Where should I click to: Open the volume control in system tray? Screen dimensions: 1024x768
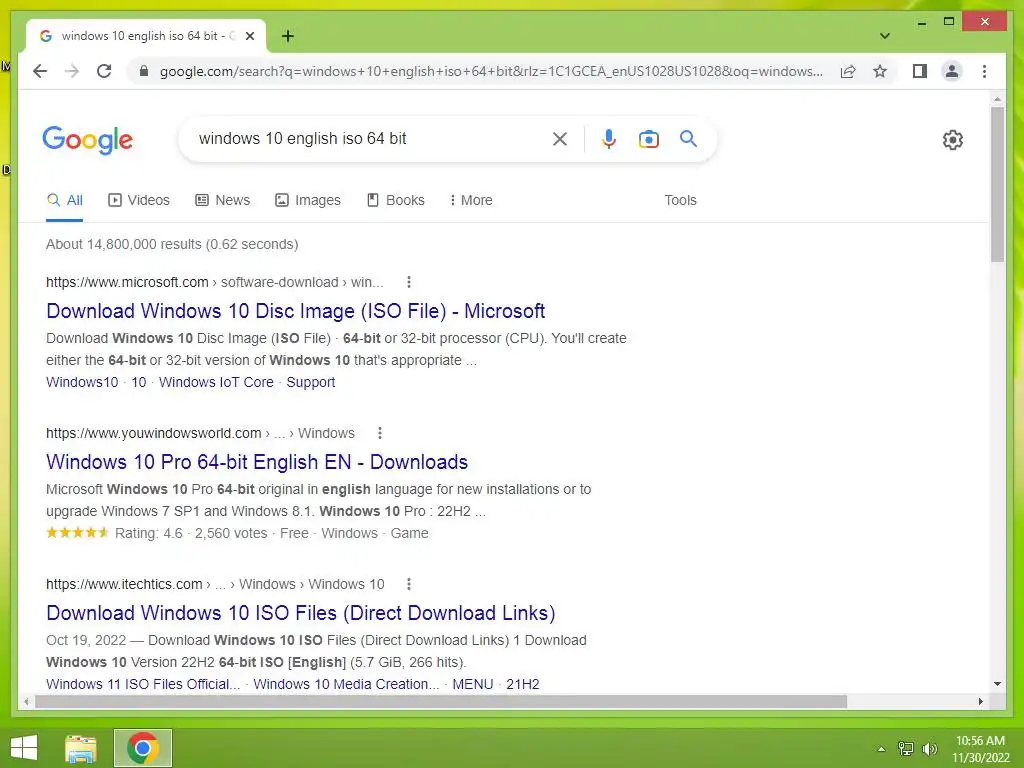point(930,748)
